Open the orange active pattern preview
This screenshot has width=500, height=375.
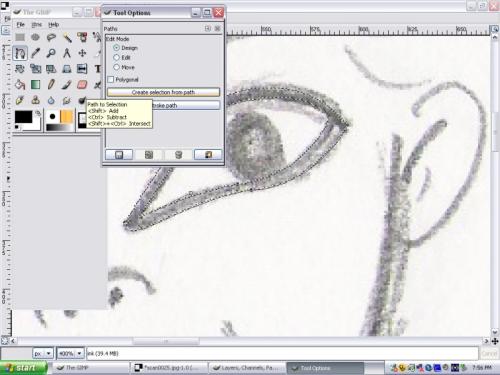click(x=67, y=117)
